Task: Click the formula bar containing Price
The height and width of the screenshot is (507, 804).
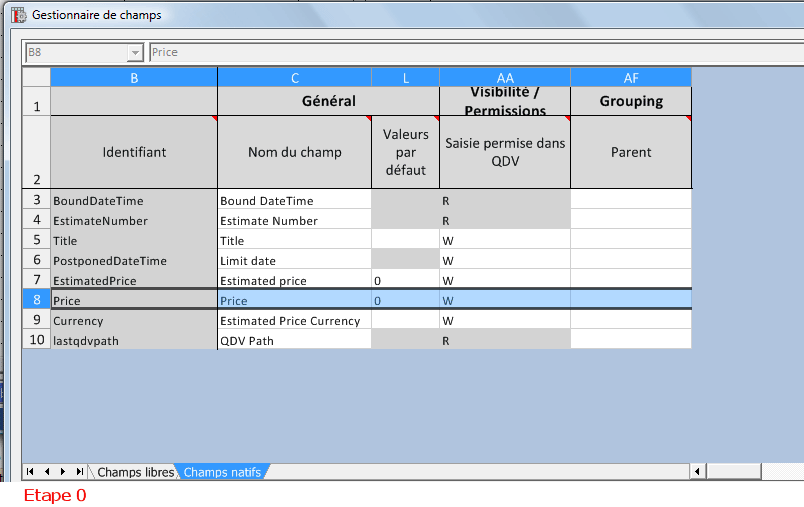Action: (x=476, y=52)
